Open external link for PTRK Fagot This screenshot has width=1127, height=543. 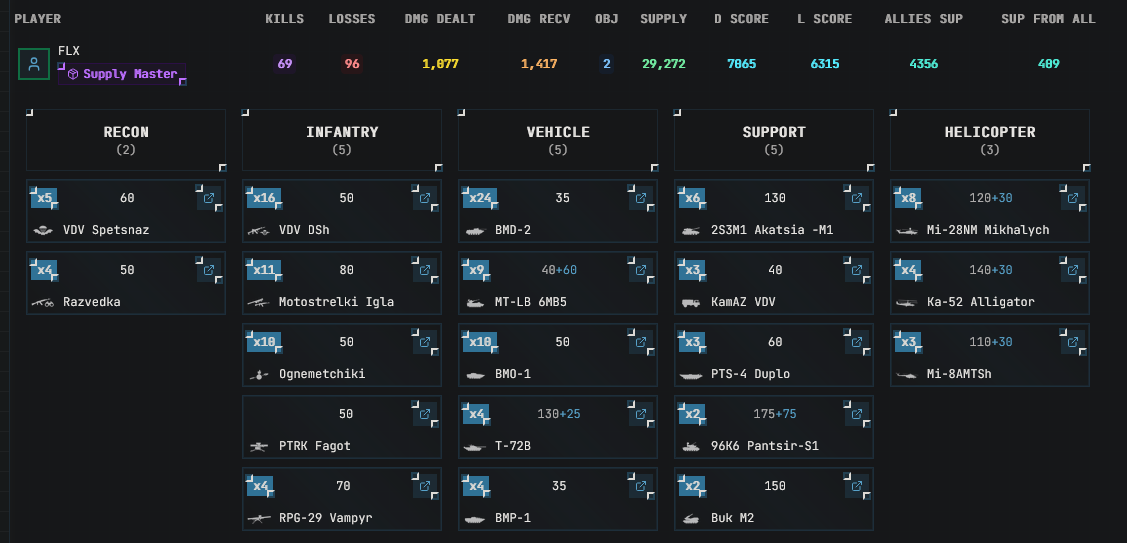coord(425,414)
